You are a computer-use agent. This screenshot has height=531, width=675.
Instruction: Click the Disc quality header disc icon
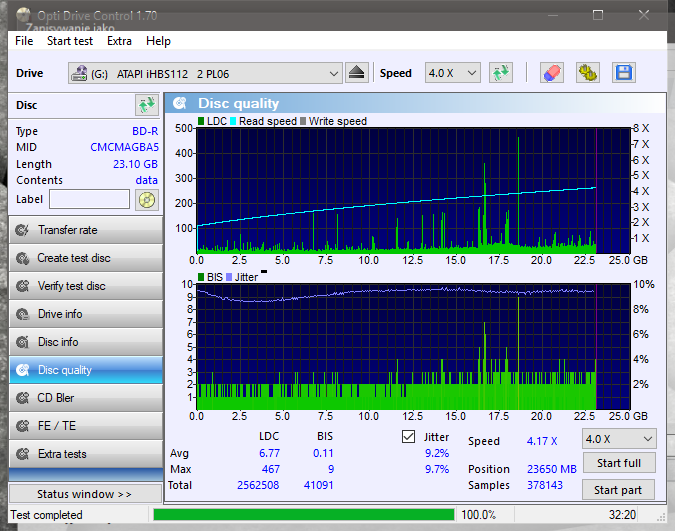click(180, 103)
